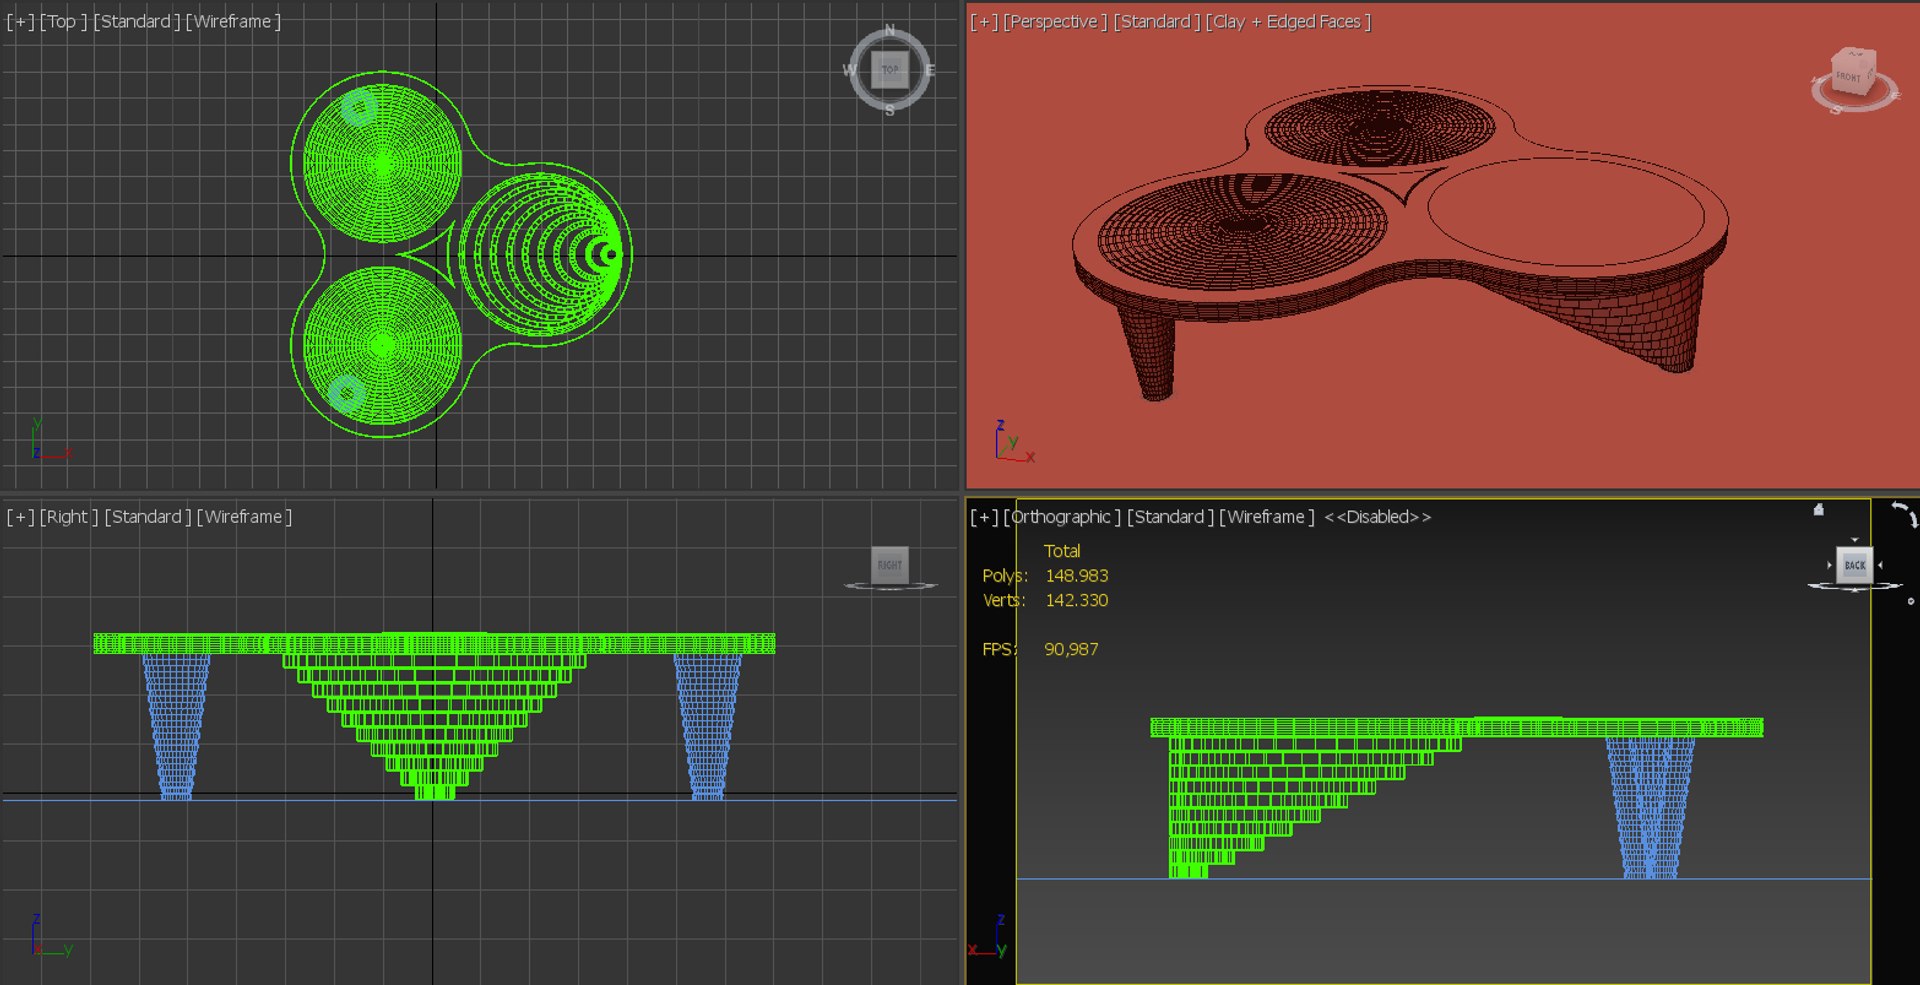Select the blue table leg in the Orthographic viewport

pos(1650,808)
